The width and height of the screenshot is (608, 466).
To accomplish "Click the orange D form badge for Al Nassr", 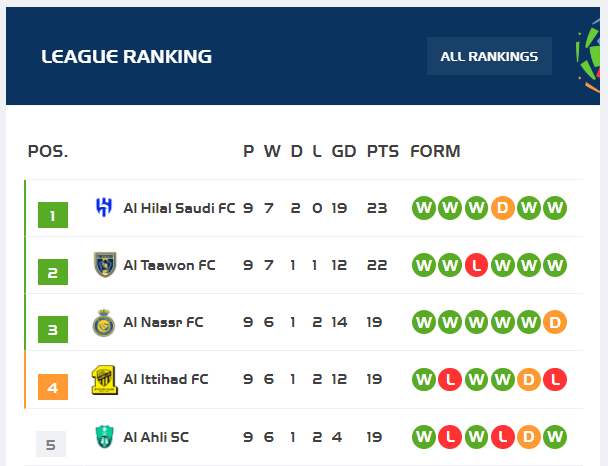I will 555,322.
